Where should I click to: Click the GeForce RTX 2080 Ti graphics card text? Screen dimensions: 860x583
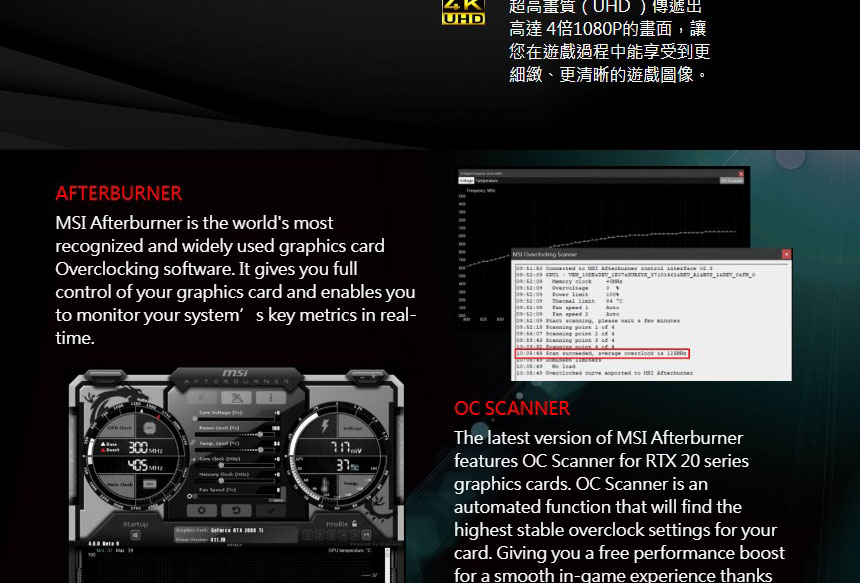click(x=237, y=530)
